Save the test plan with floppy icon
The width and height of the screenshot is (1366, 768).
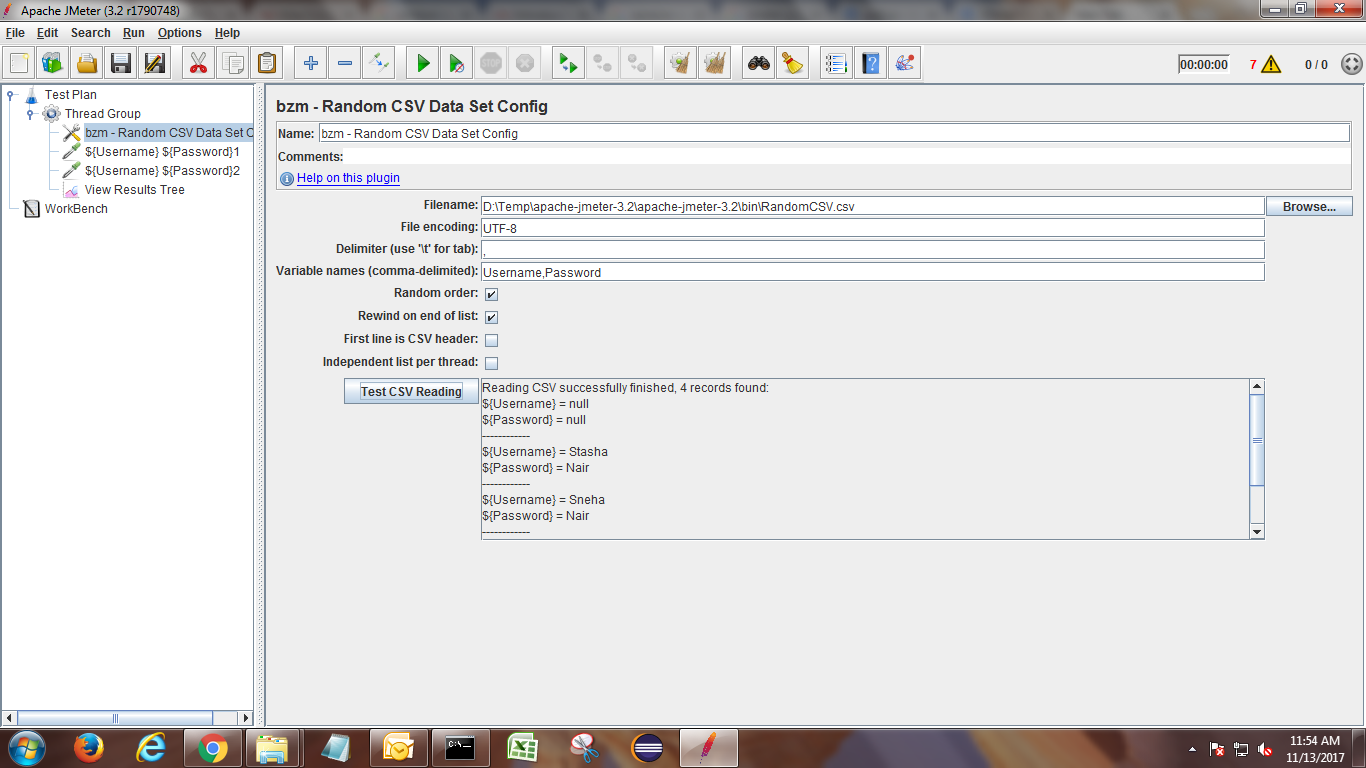(x=121, y=63)
